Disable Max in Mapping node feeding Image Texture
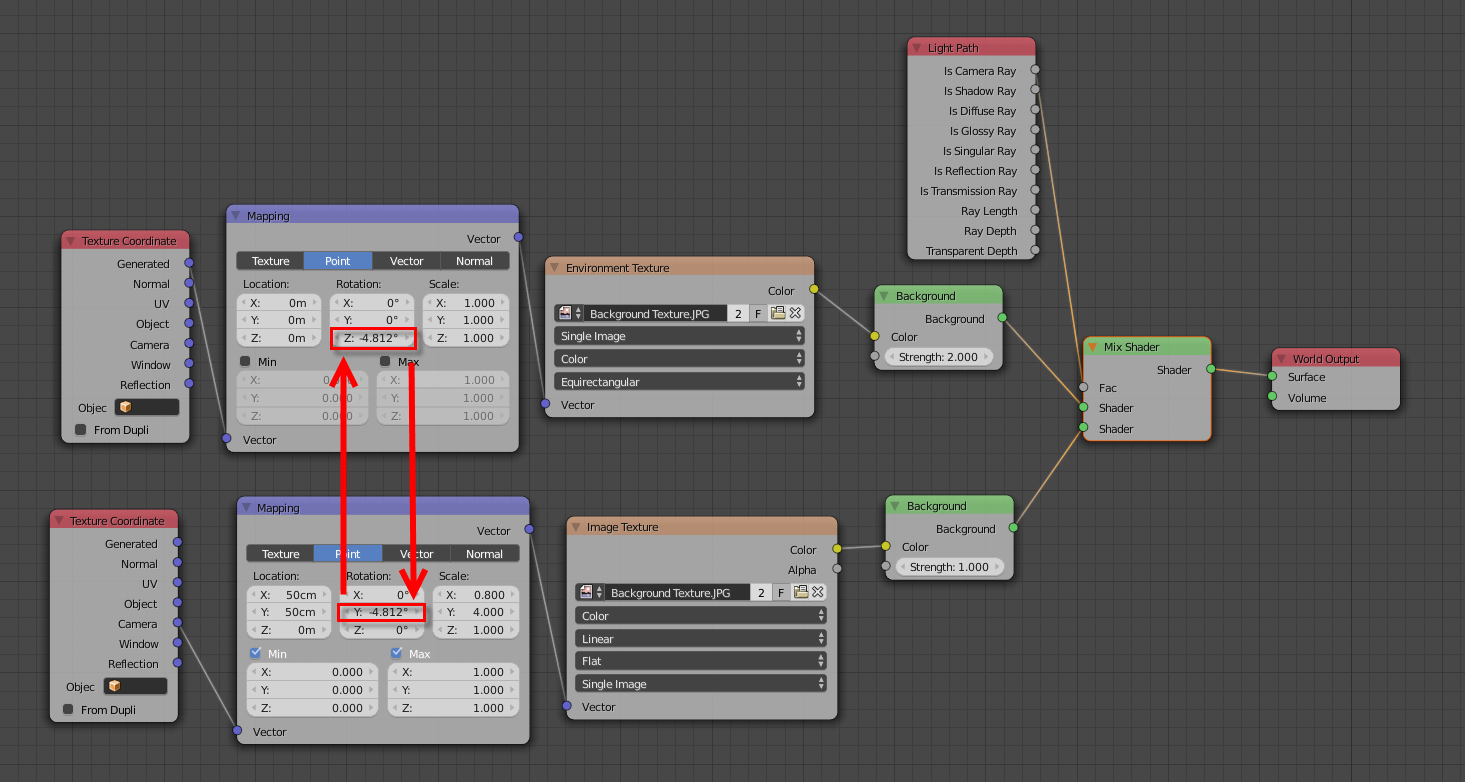Image resolution: width=1465 pixels, height=782 pixels. point(395,653)
